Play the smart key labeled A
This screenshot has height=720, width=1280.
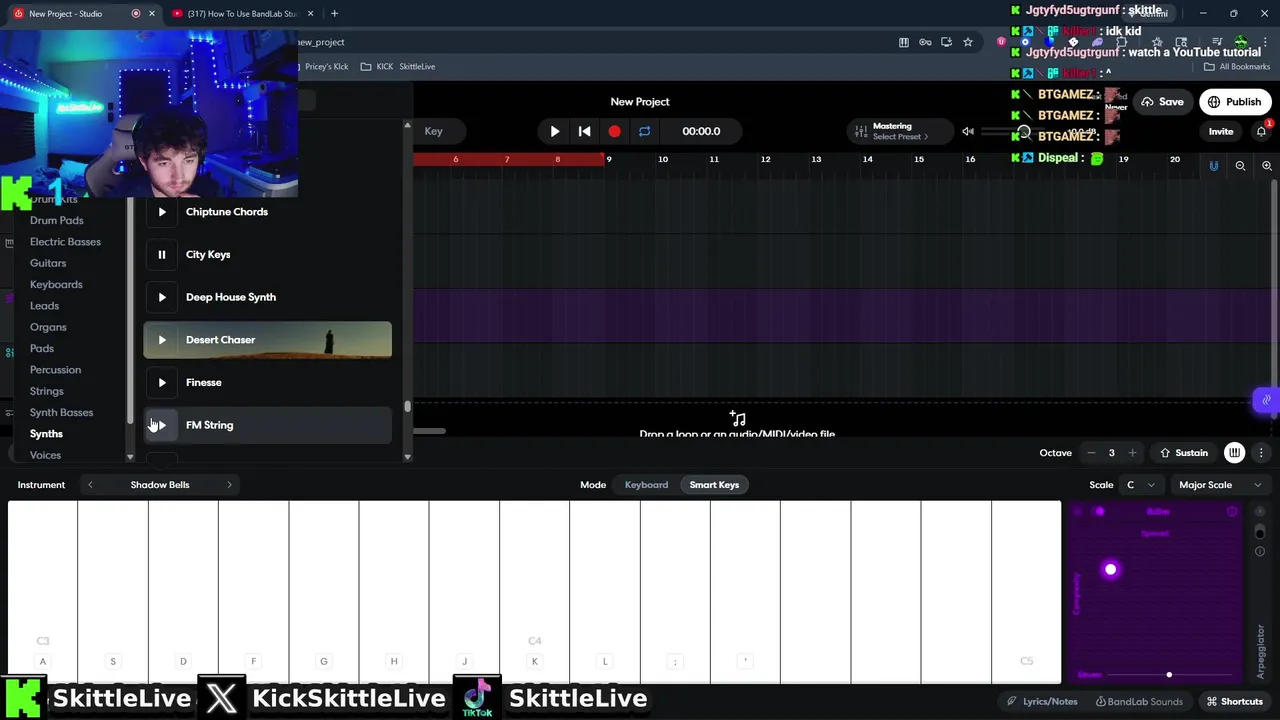43,592
